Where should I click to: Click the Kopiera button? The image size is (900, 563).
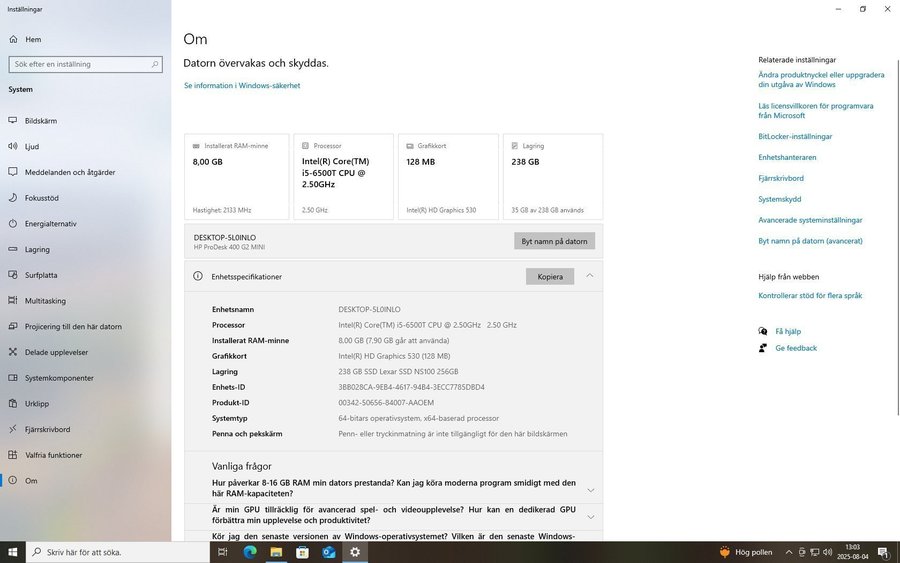(550, 276)
